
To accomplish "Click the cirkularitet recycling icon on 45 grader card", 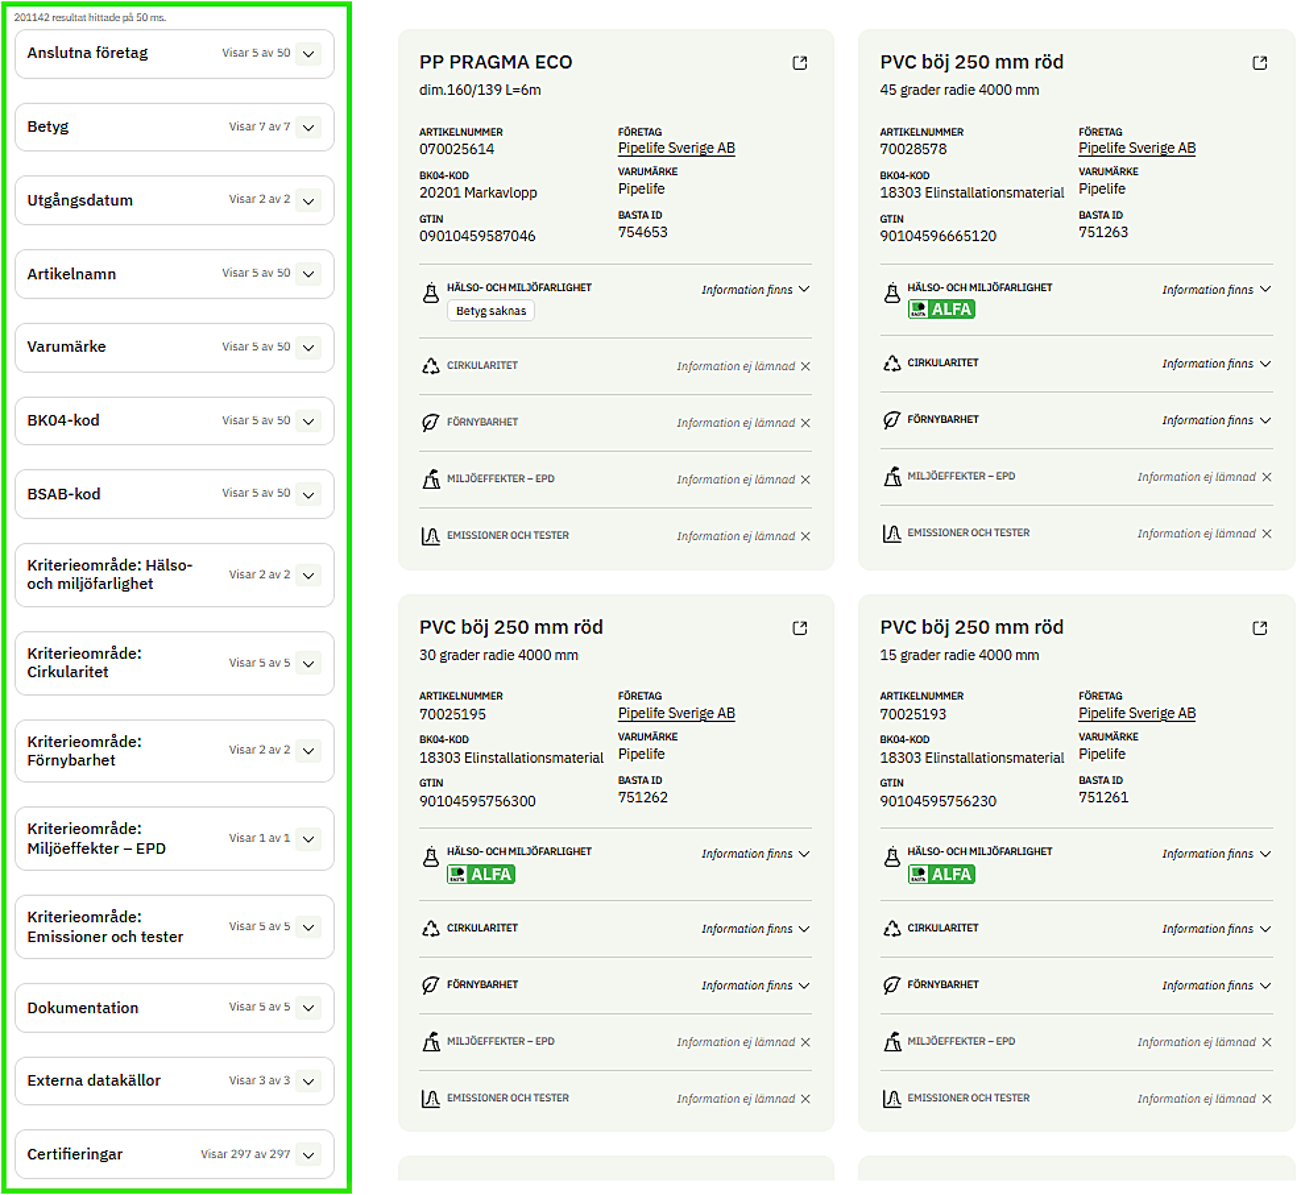I will click(x=892, y=363).
